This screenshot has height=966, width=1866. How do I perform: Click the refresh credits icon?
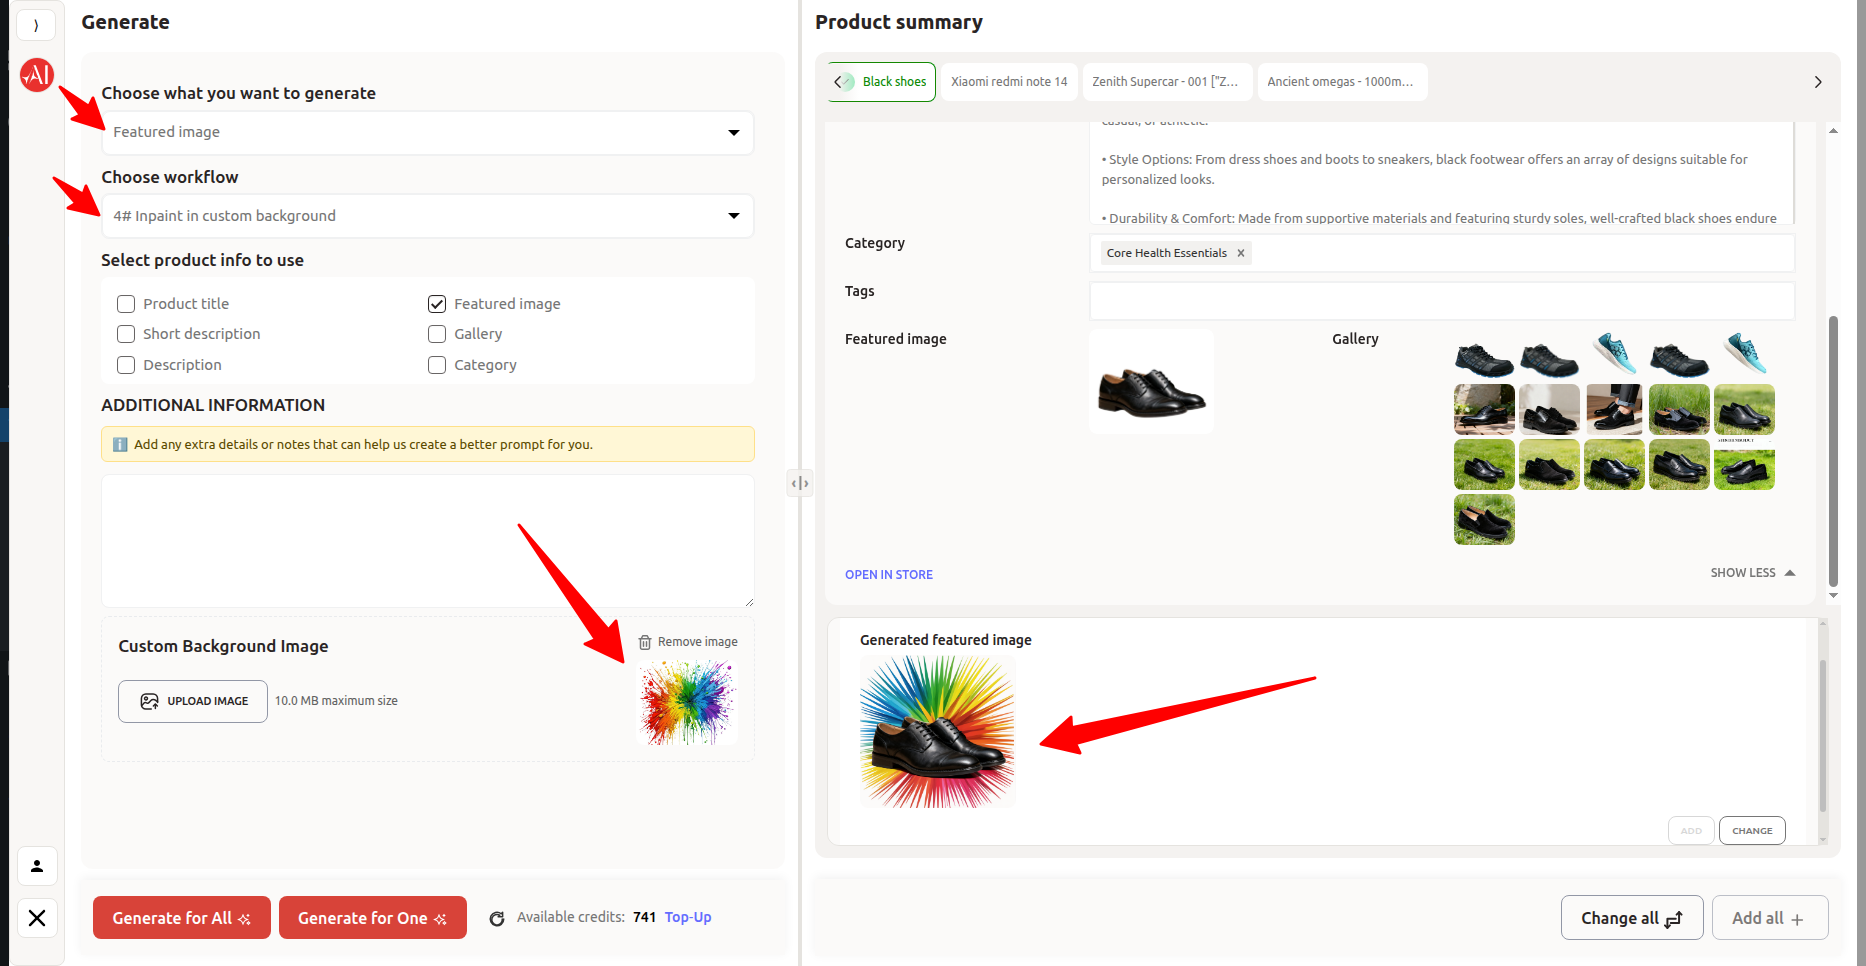pyautogui.click(x=497, y=918)
